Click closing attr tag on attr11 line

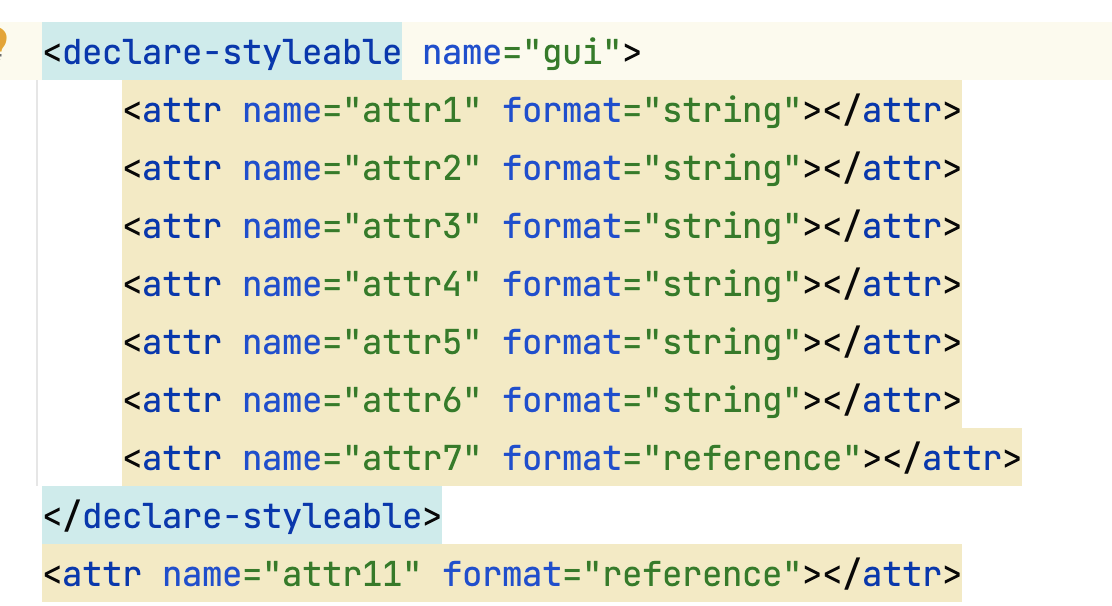[x=892, y=574]
